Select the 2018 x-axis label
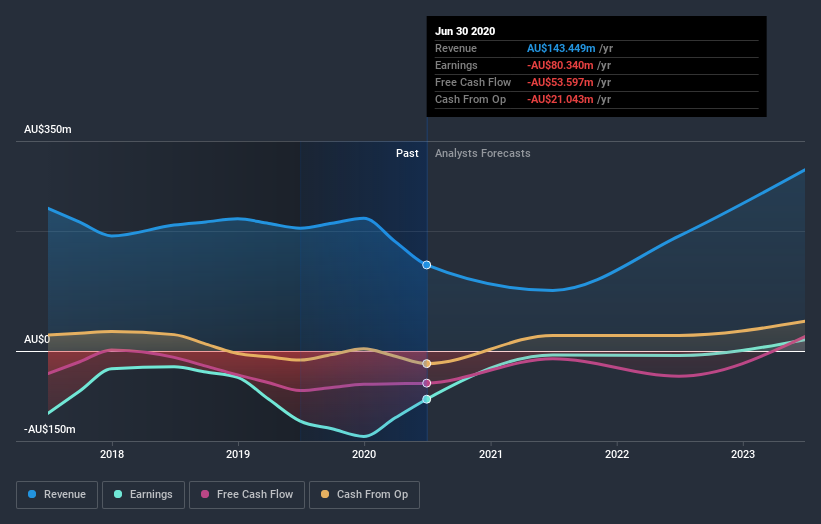The width and height of the screenshot is (821, 524). (112, 454)
